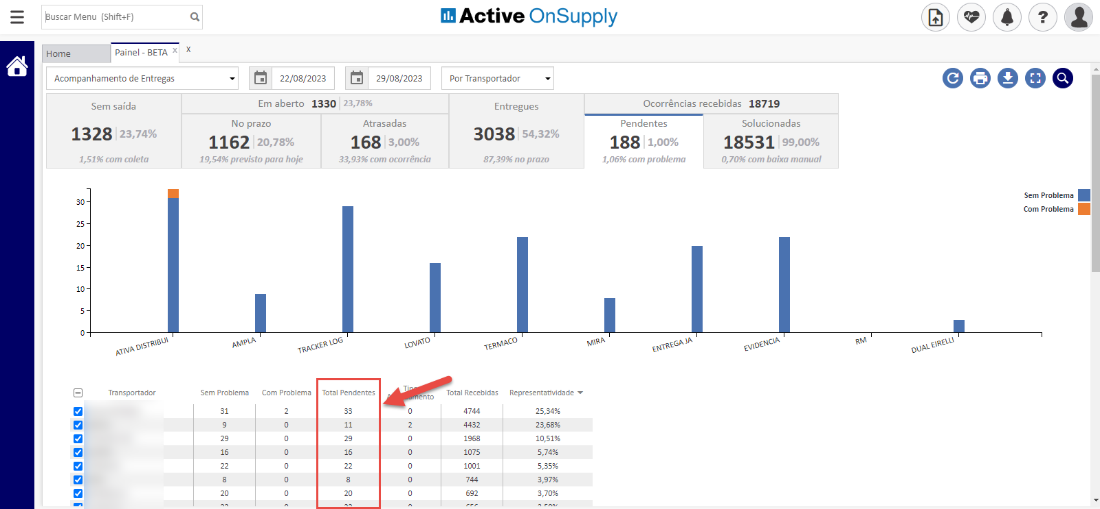The width and height of the screenshot is (1100, 509).
Task: Expand panel to fullscreen
Action: tap(1035, 78)
